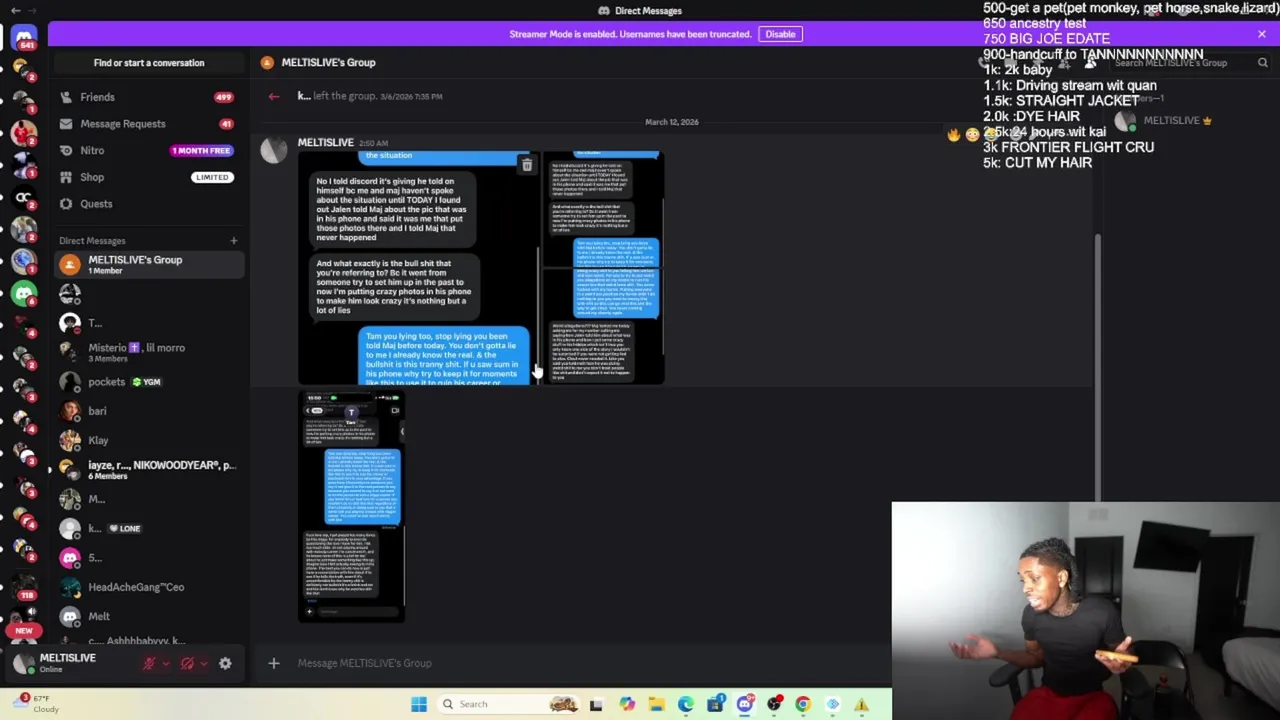Open the DM named M...
Viewport: 1280px width, 720px height.
click(149, 499)
